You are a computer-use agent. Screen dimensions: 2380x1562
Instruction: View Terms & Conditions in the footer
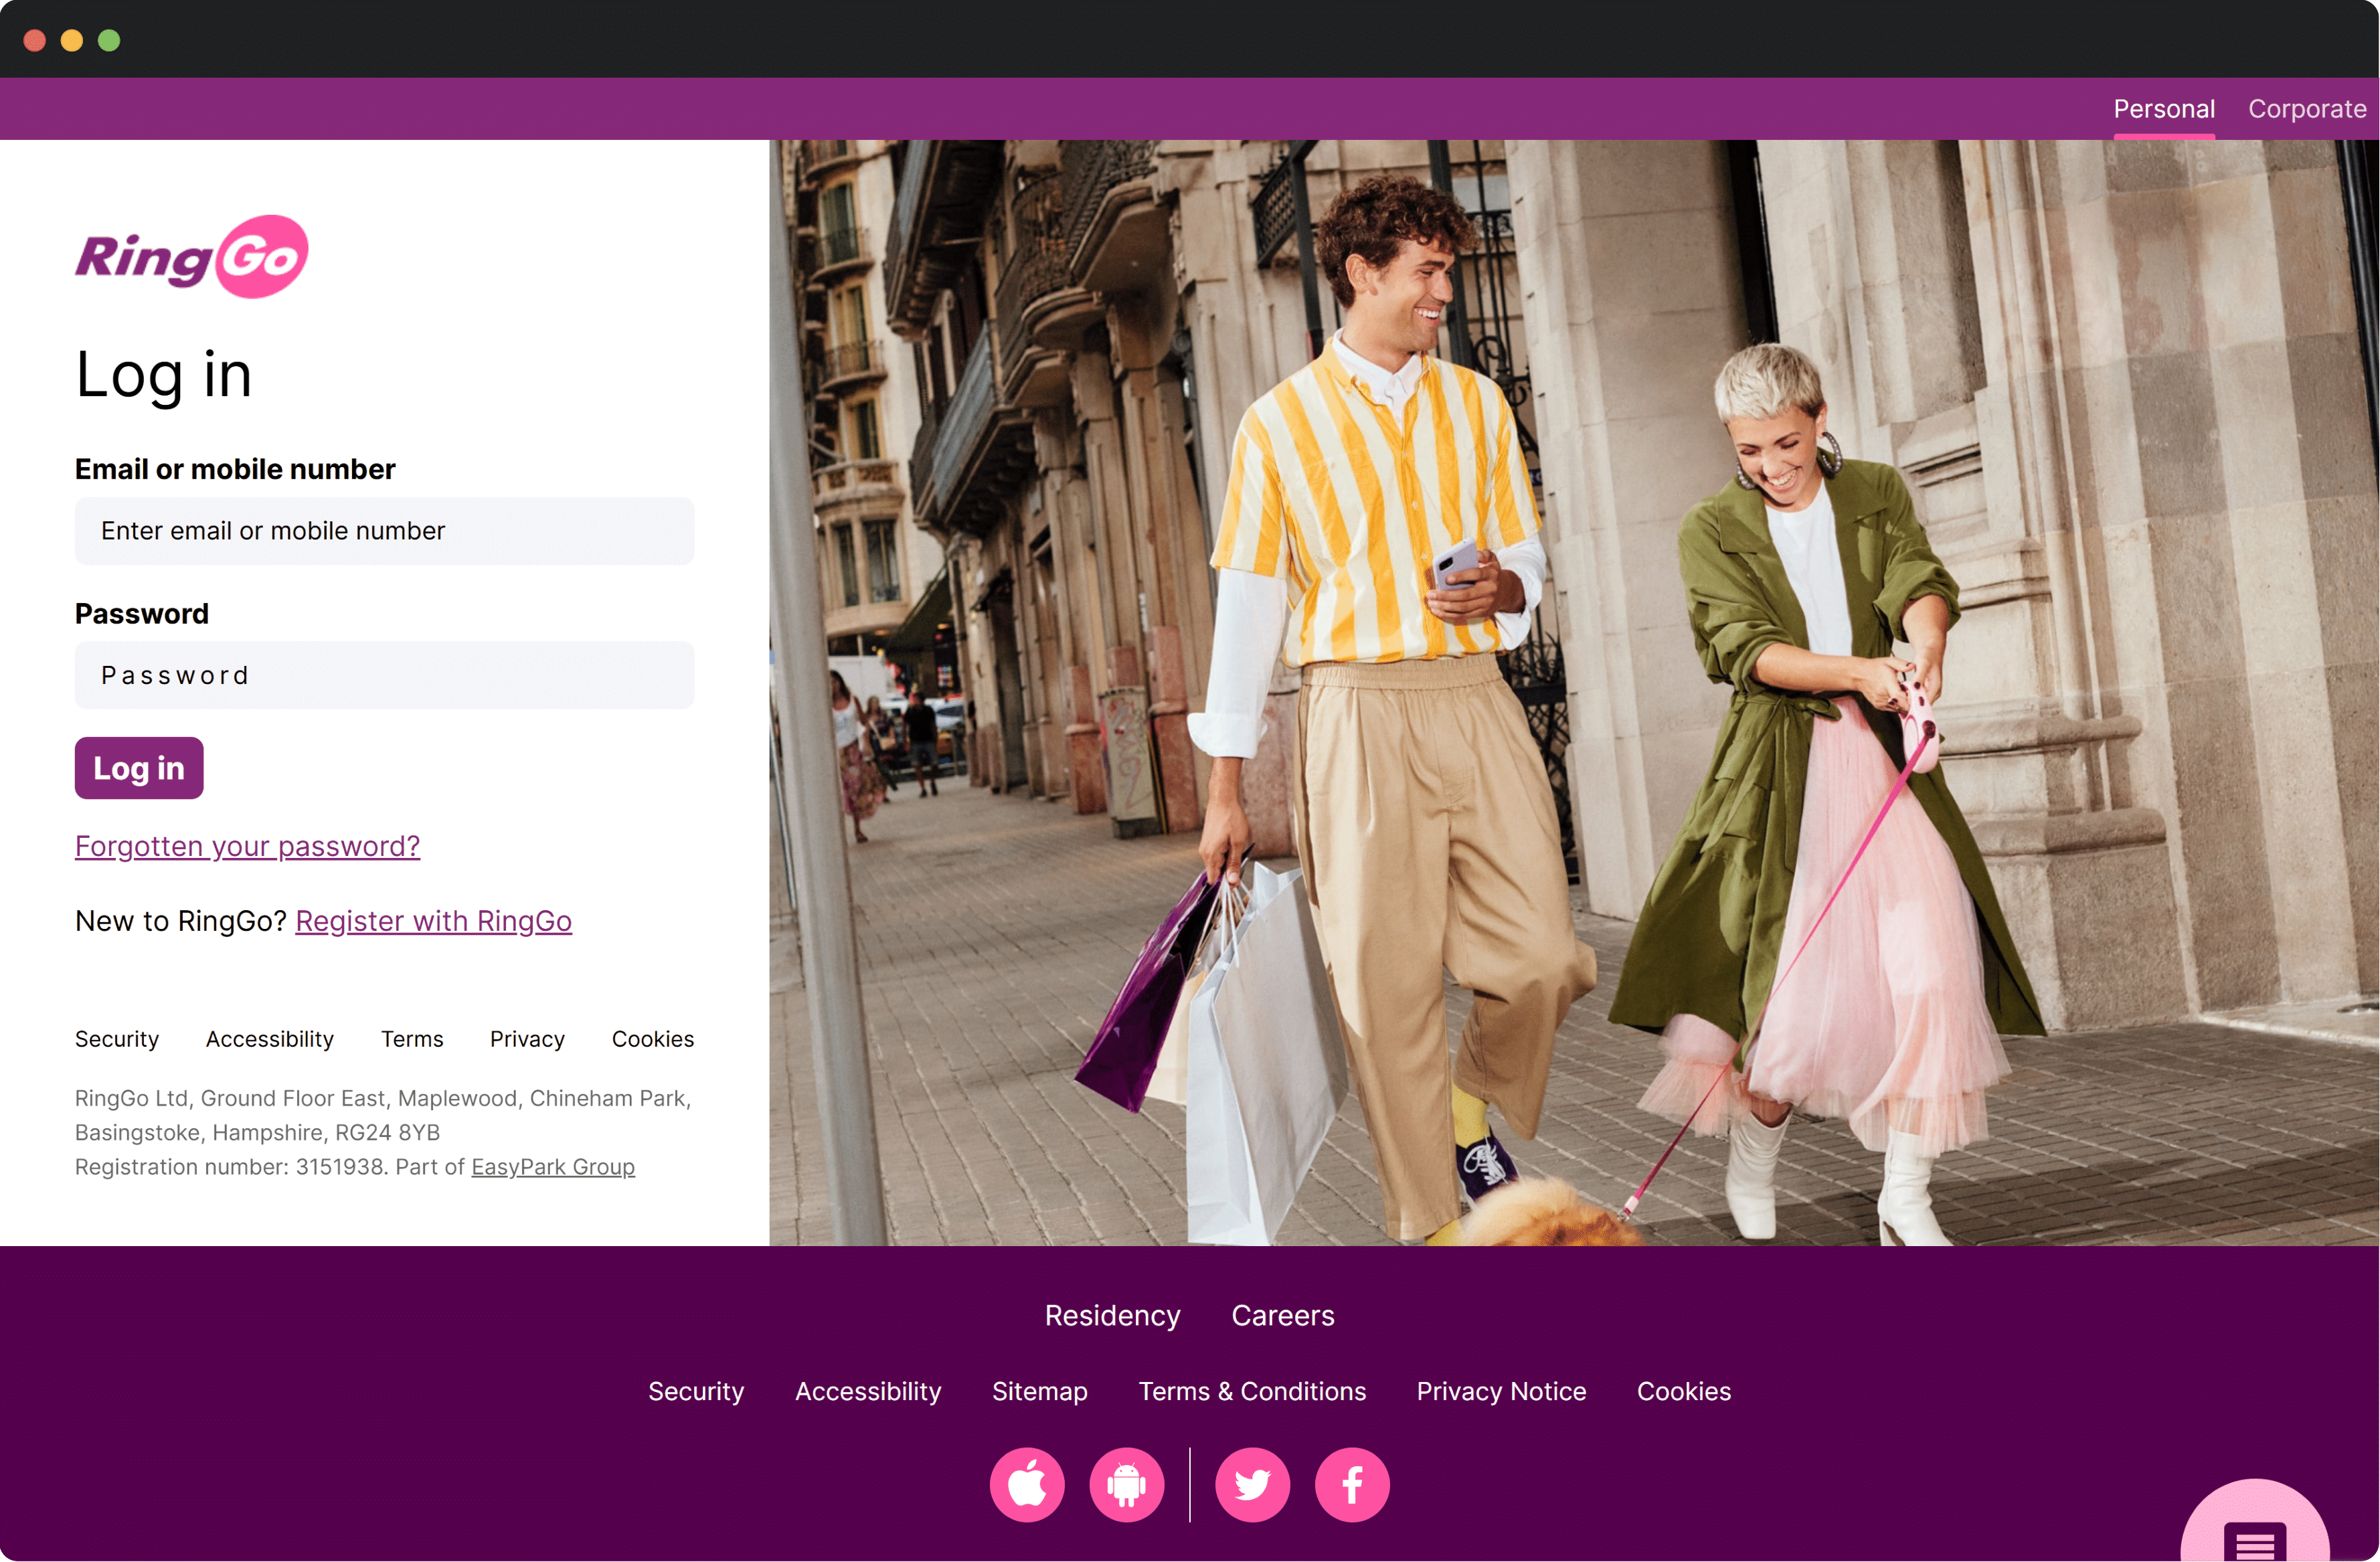click(x=1252, y=1391)
